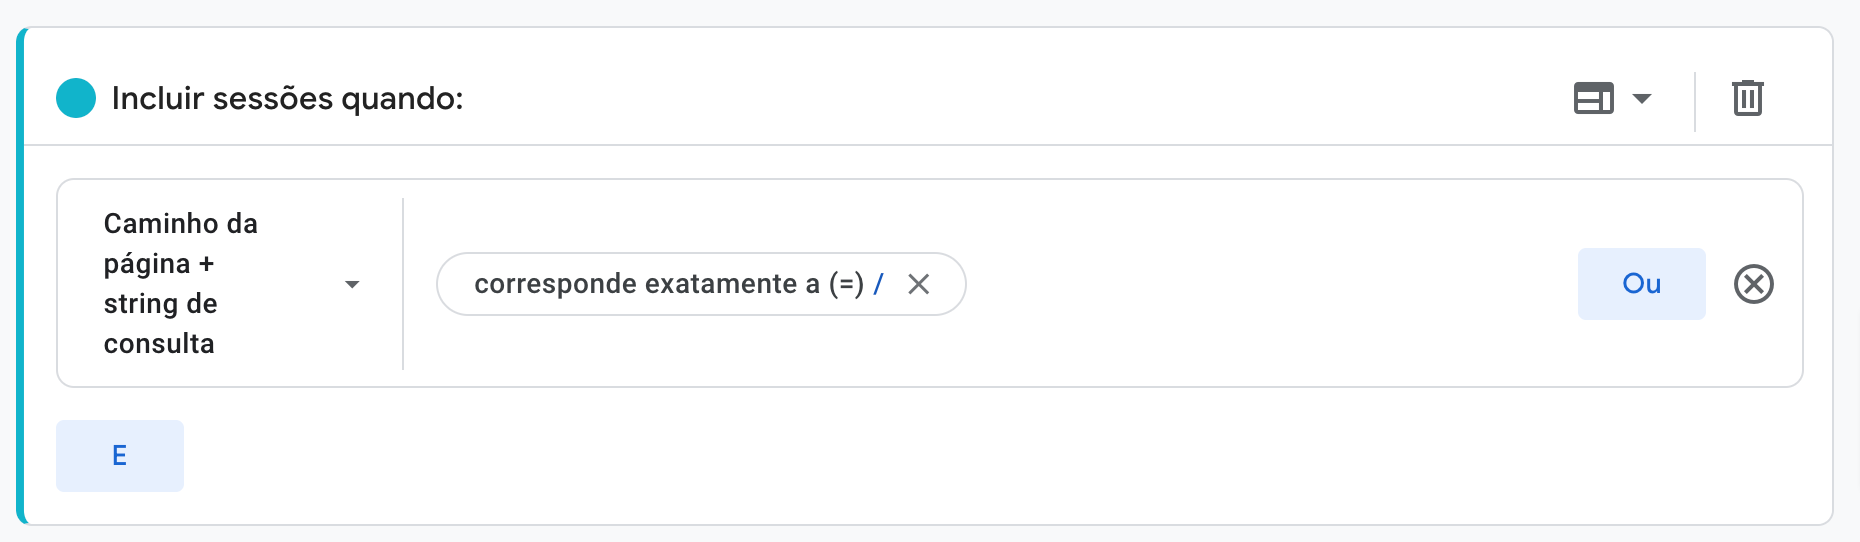Screen dimensions: 1860x542
Task: Click the word 'consulta' in the dimension label
Action: tap(159, 344)
